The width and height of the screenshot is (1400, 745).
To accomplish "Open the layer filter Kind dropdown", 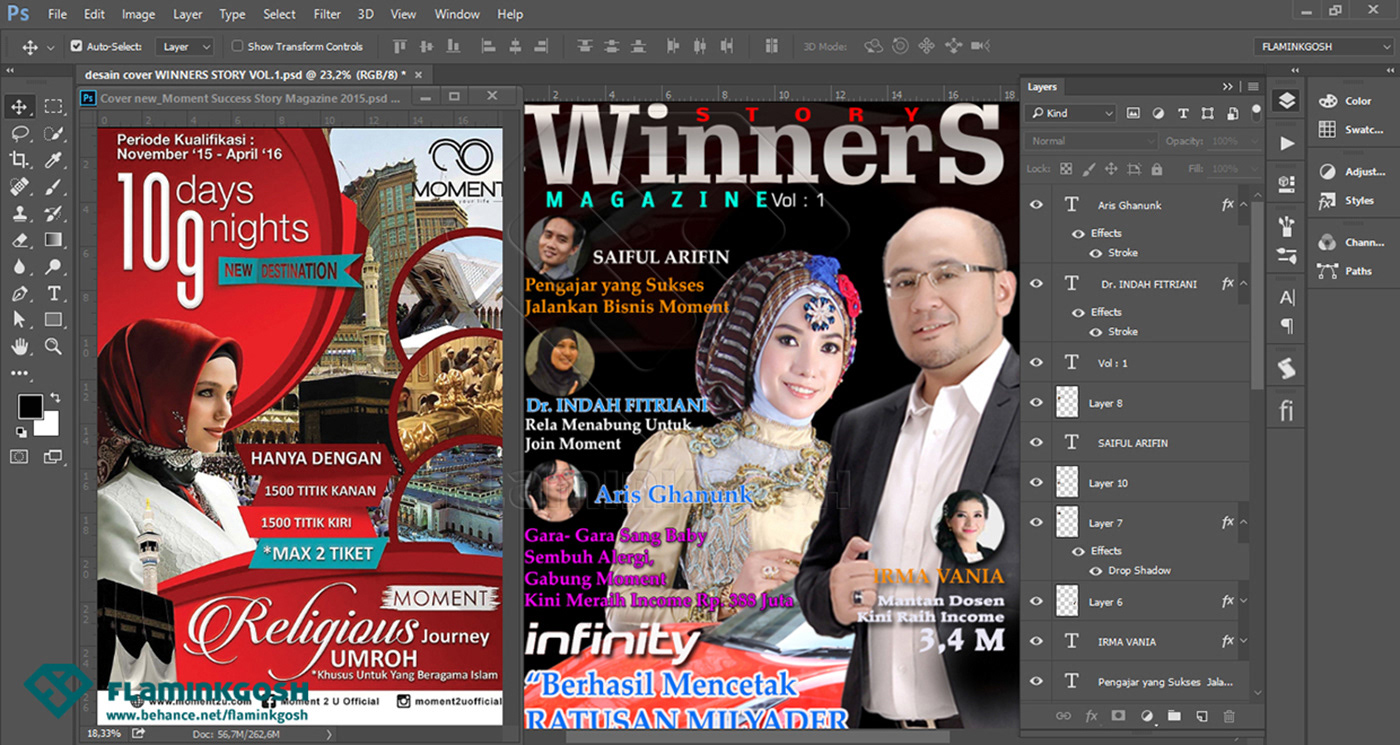I will pos(1071,113).
